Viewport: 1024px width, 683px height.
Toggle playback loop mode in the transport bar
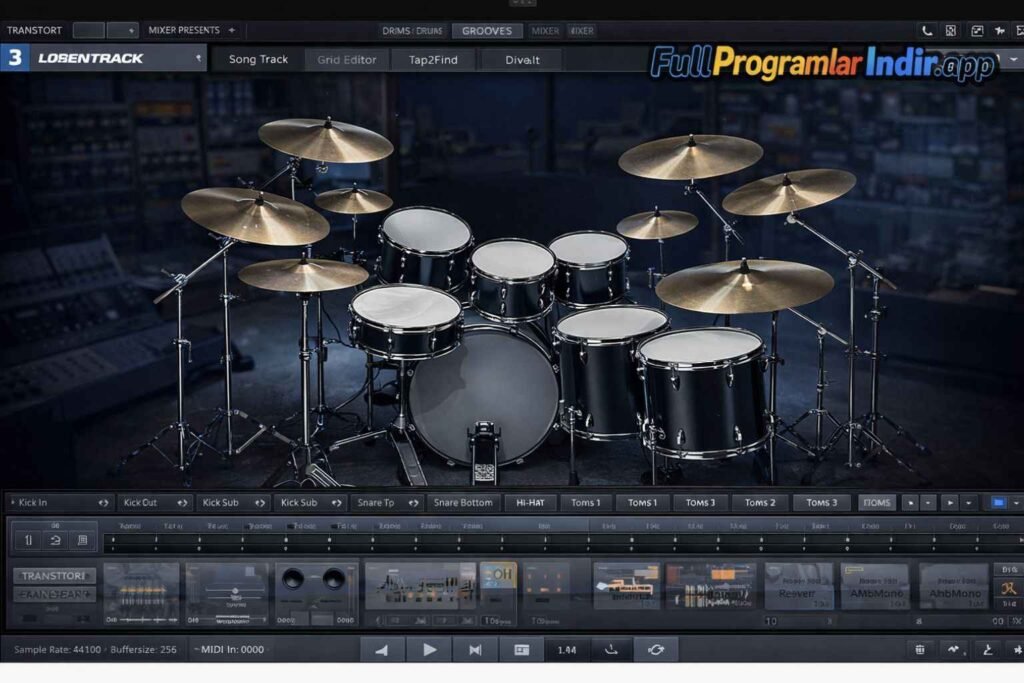pos(655,648)
